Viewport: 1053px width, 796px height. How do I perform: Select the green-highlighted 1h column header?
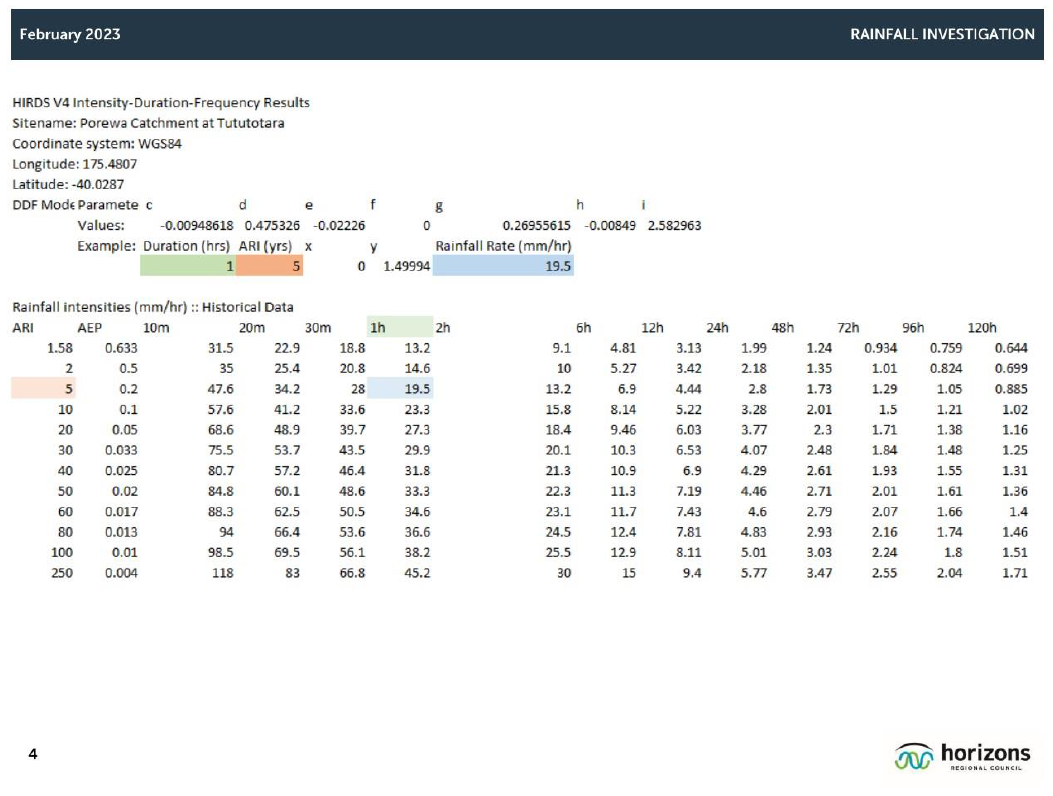(399, 327)
